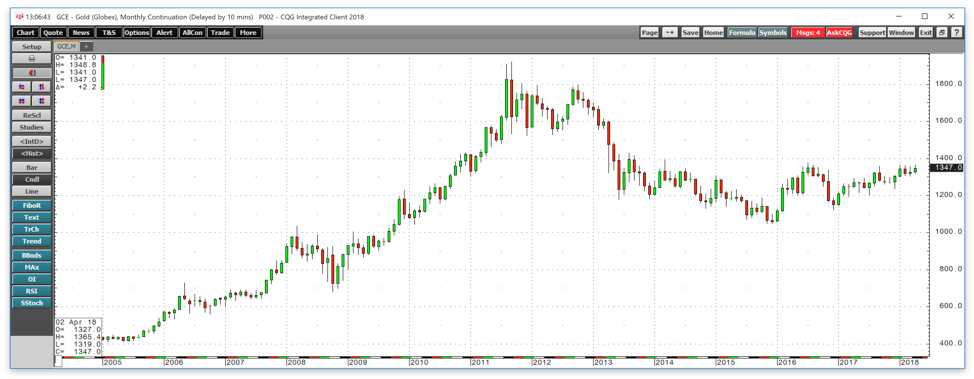Toggle BBnds Bollinger bands study
974x379 pixels.
pyautogui.click(x=32, y=255)
